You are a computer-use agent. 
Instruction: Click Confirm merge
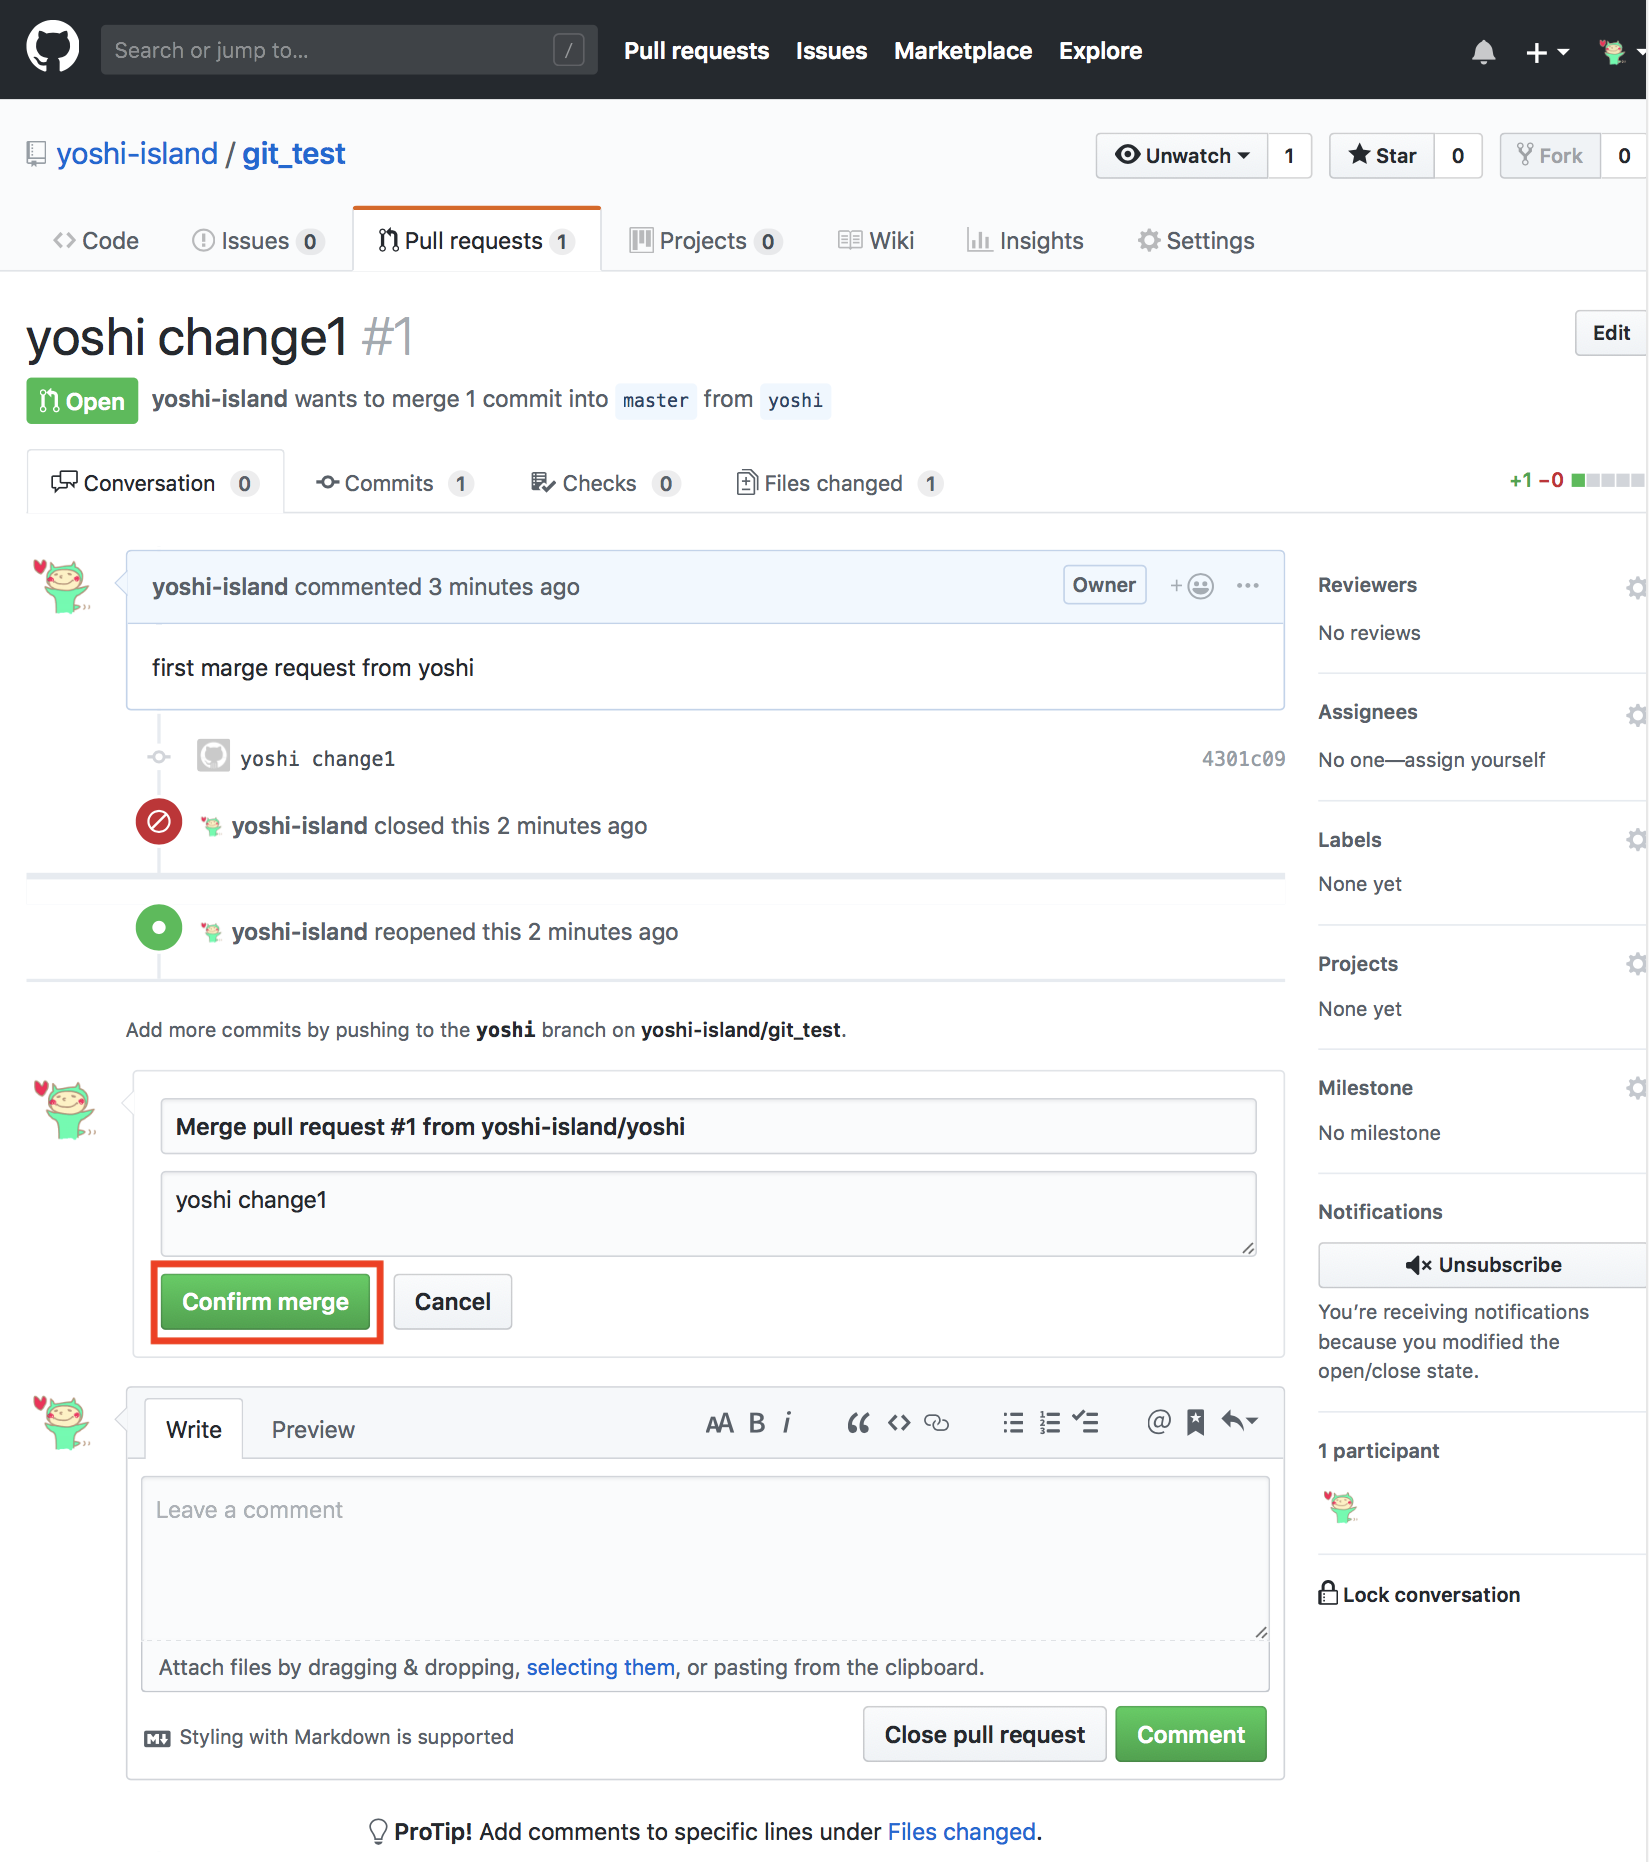click(x=266, y=1302)
